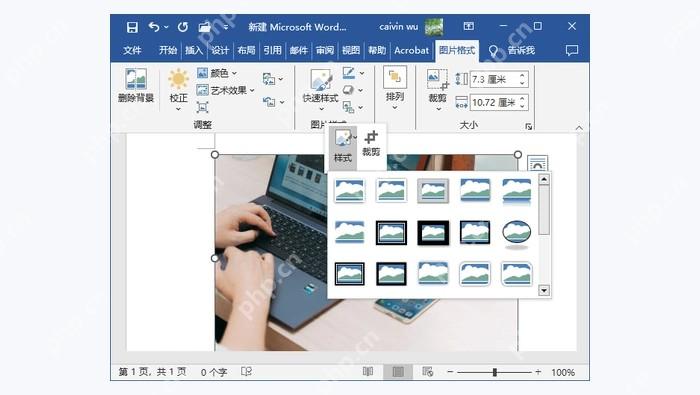The width and height of the screenshot is (700, 395).
Task: Click the Save icon in the title bar
Action: [132, 27]
